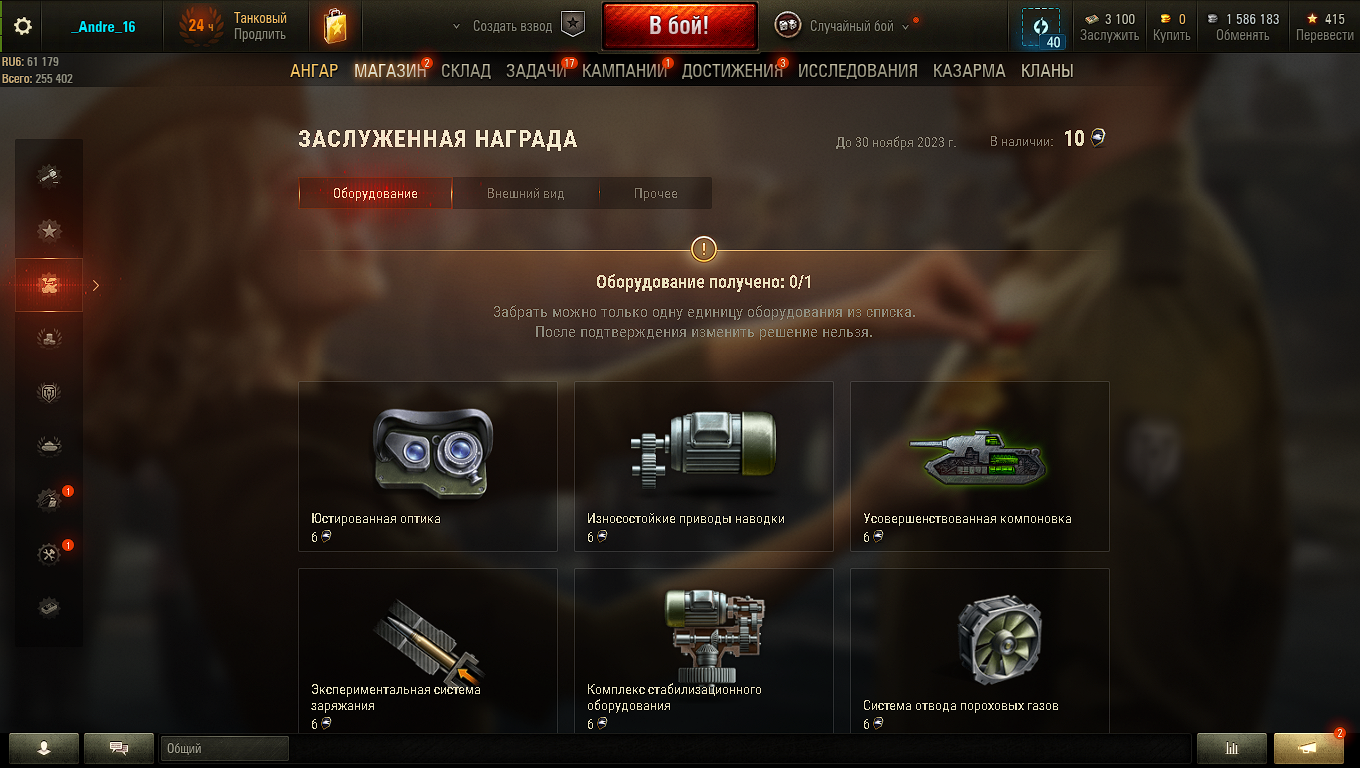Open the МАГАЗИН menu item
The width and height of the screenshot is (1360, 768).
[x=389, y=71]
